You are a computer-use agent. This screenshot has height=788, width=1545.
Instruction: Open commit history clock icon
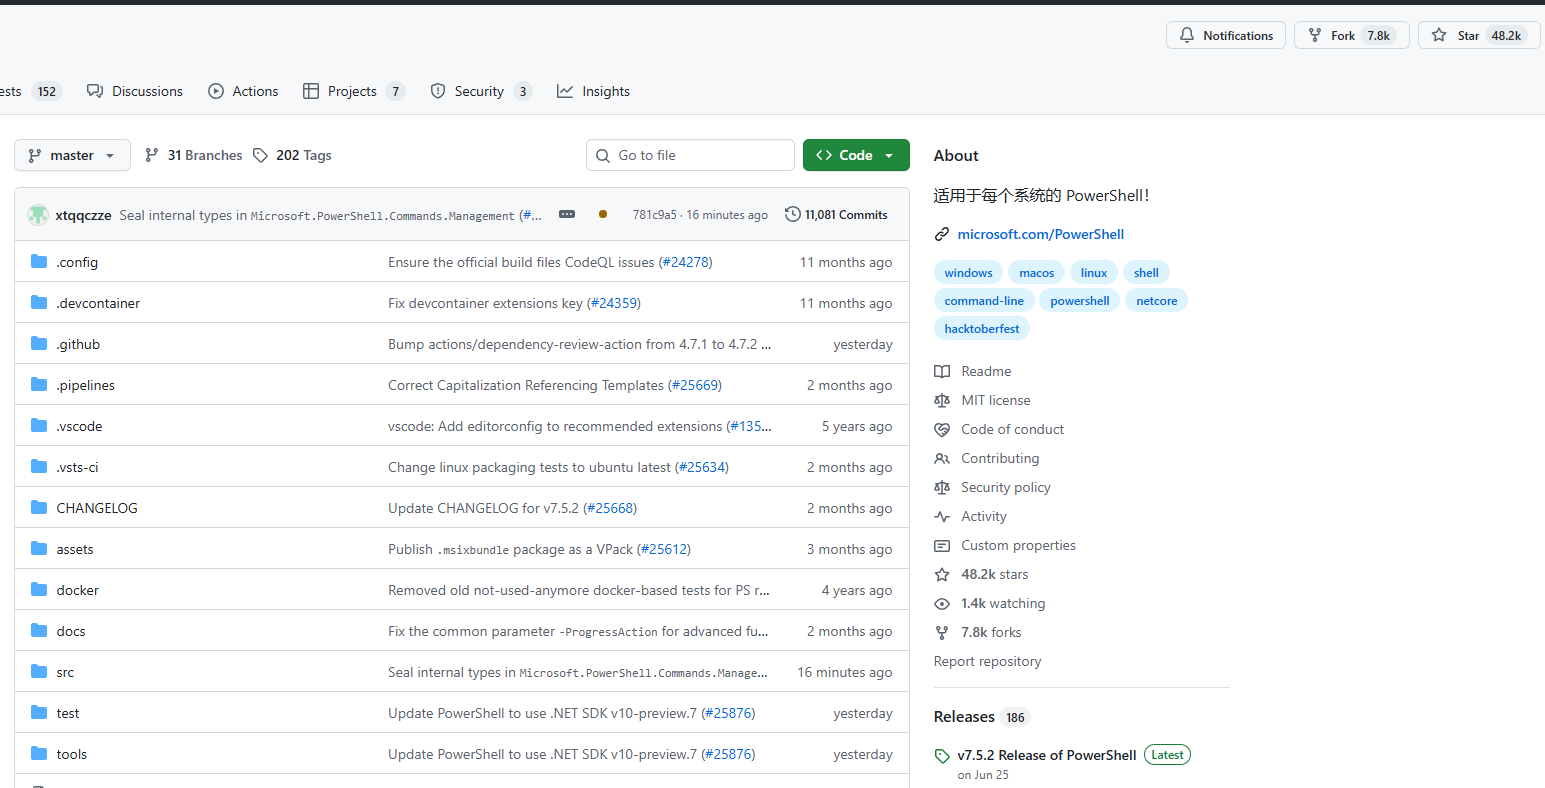point(793,214)
